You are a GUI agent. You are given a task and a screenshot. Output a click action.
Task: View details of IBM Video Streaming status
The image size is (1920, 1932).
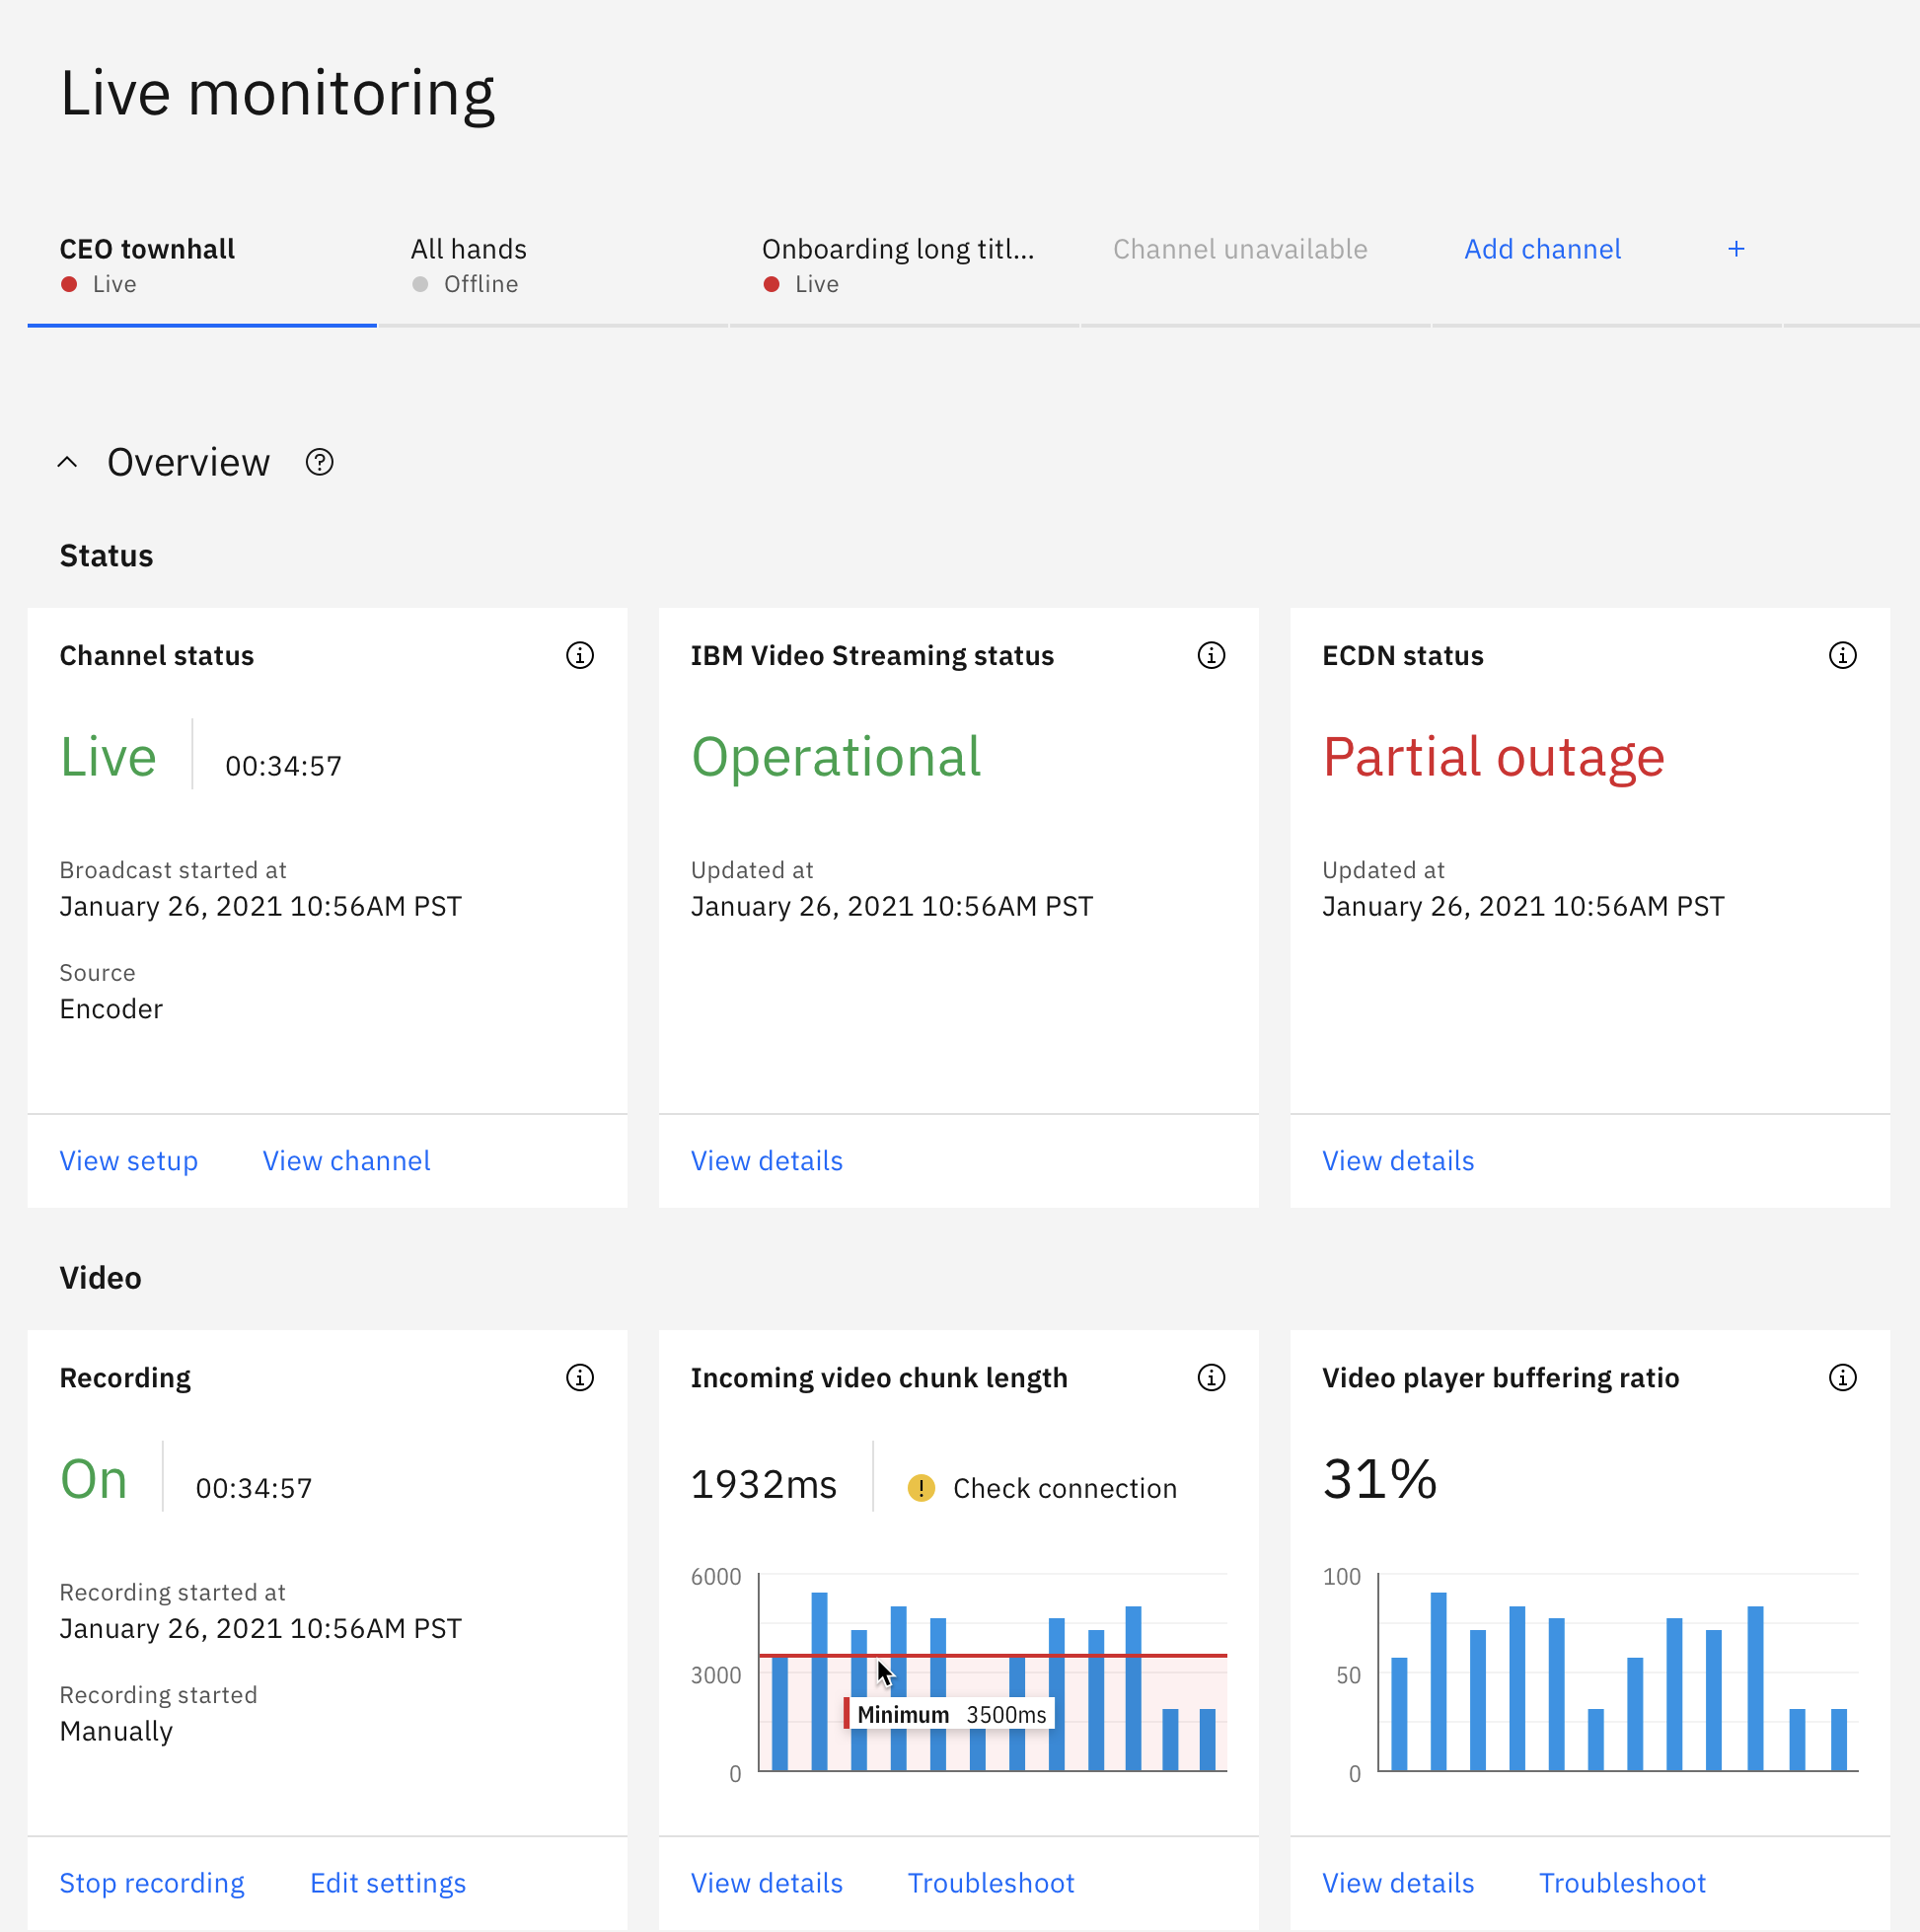[767, 1160]
